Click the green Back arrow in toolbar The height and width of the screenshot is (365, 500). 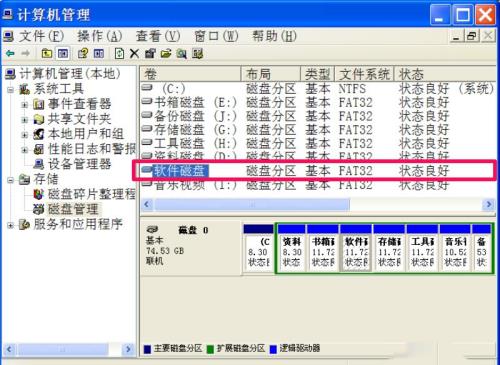[x=10, y=53]
